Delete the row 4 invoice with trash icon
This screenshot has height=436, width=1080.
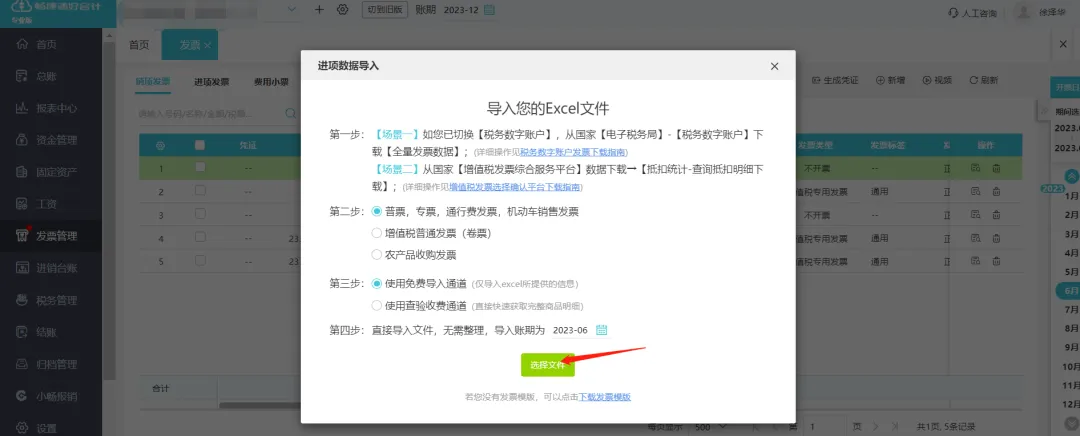coord(996,238)
